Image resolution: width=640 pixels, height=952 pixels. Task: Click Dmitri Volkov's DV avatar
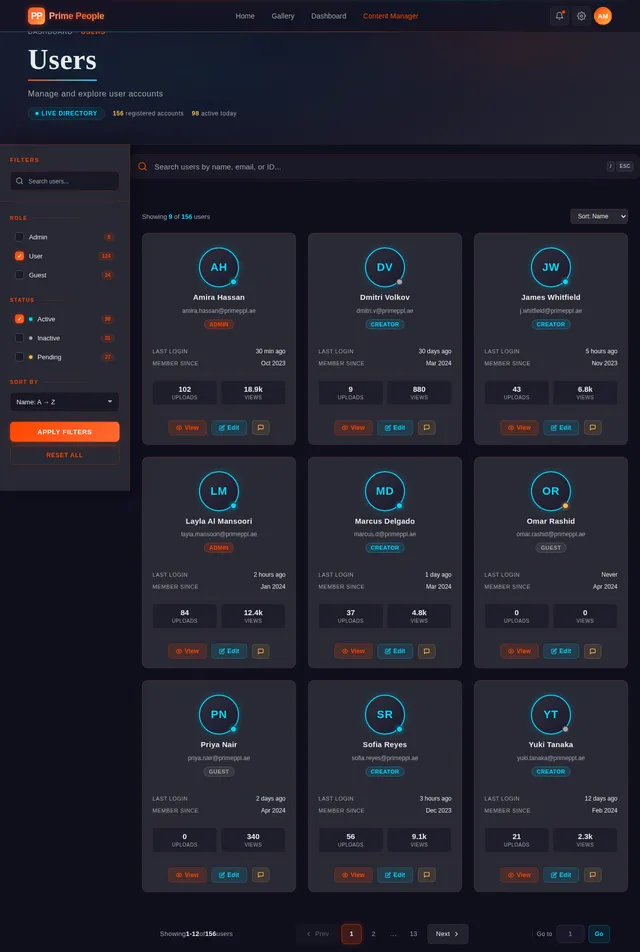coord(385,267)
